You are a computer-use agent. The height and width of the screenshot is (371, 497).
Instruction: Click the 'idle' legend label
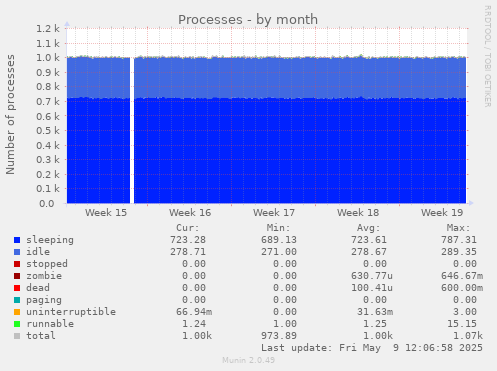click(38, 252)
